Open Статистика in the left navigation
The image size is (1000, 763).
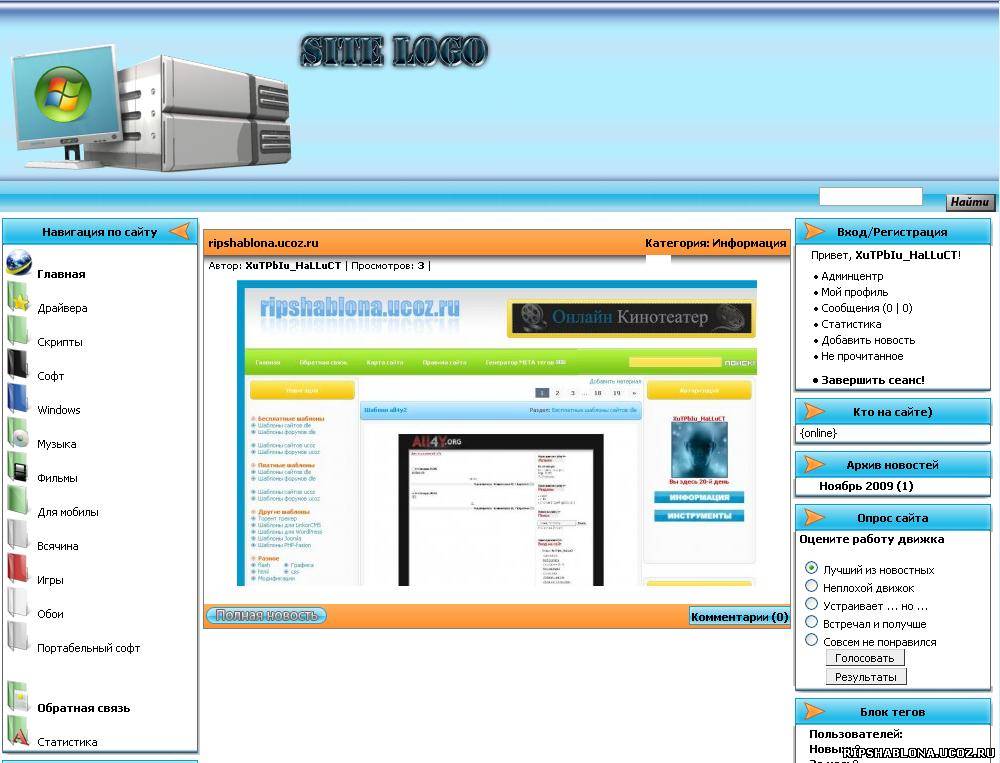[x=67, y=742]
